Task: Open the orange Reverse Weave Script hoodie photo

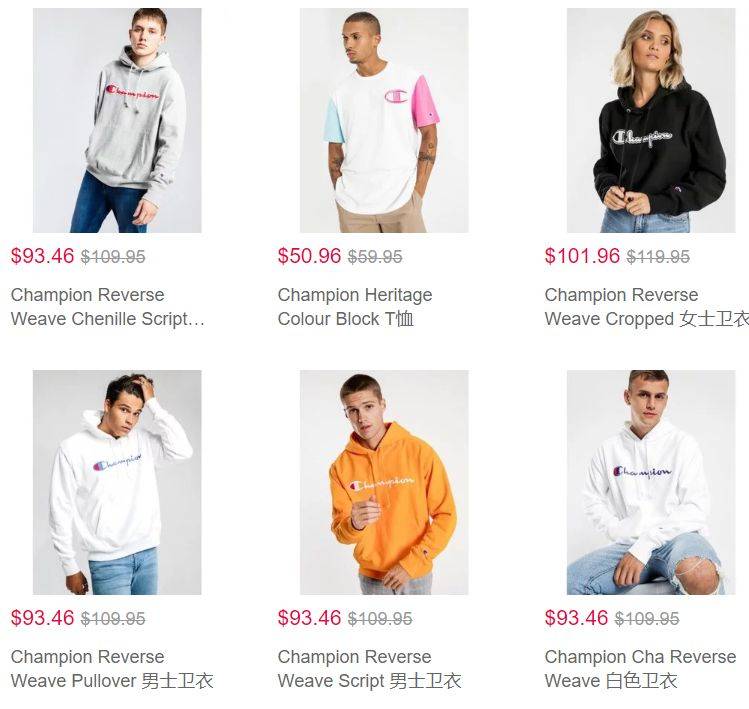Action: (x=384, y=482)
